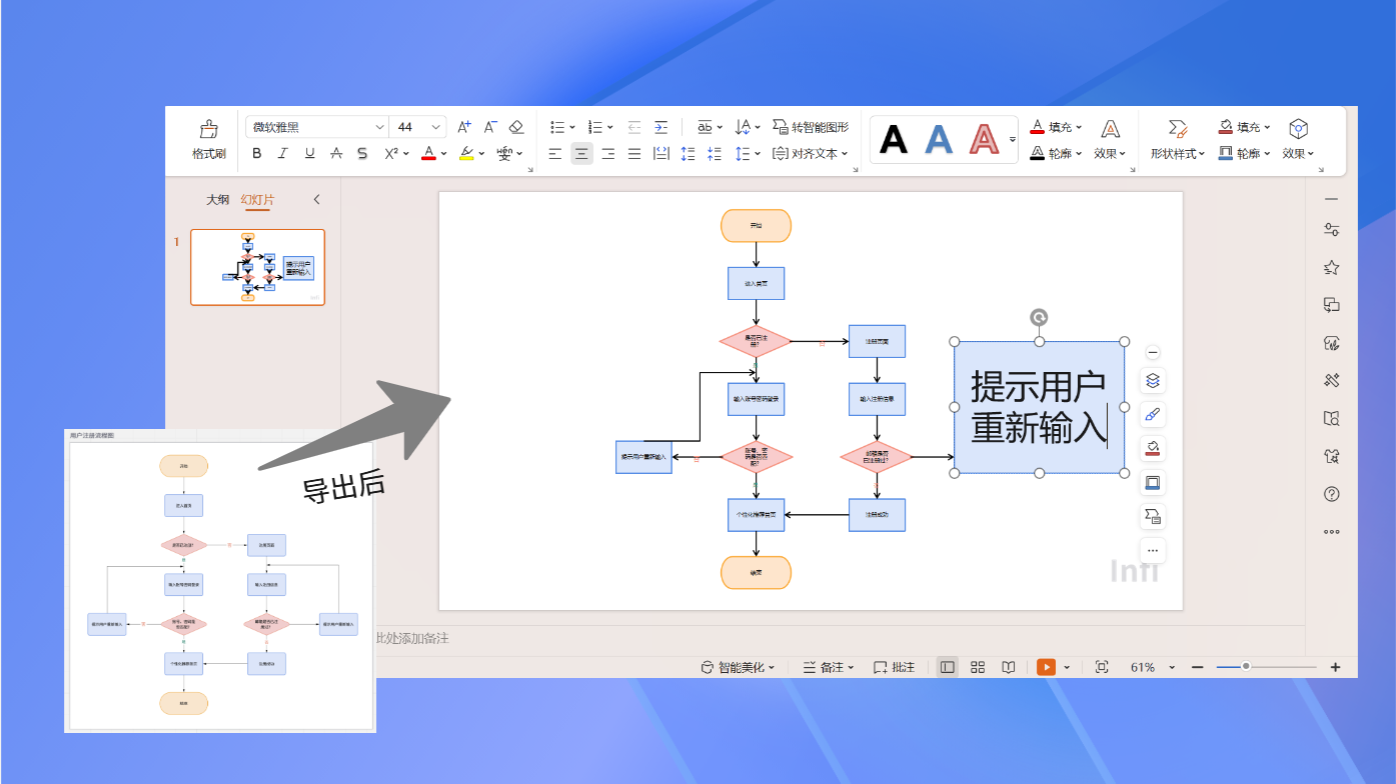Click the layers icon in floating toolbar
1396x784 pixels.
click(1152, 381)
